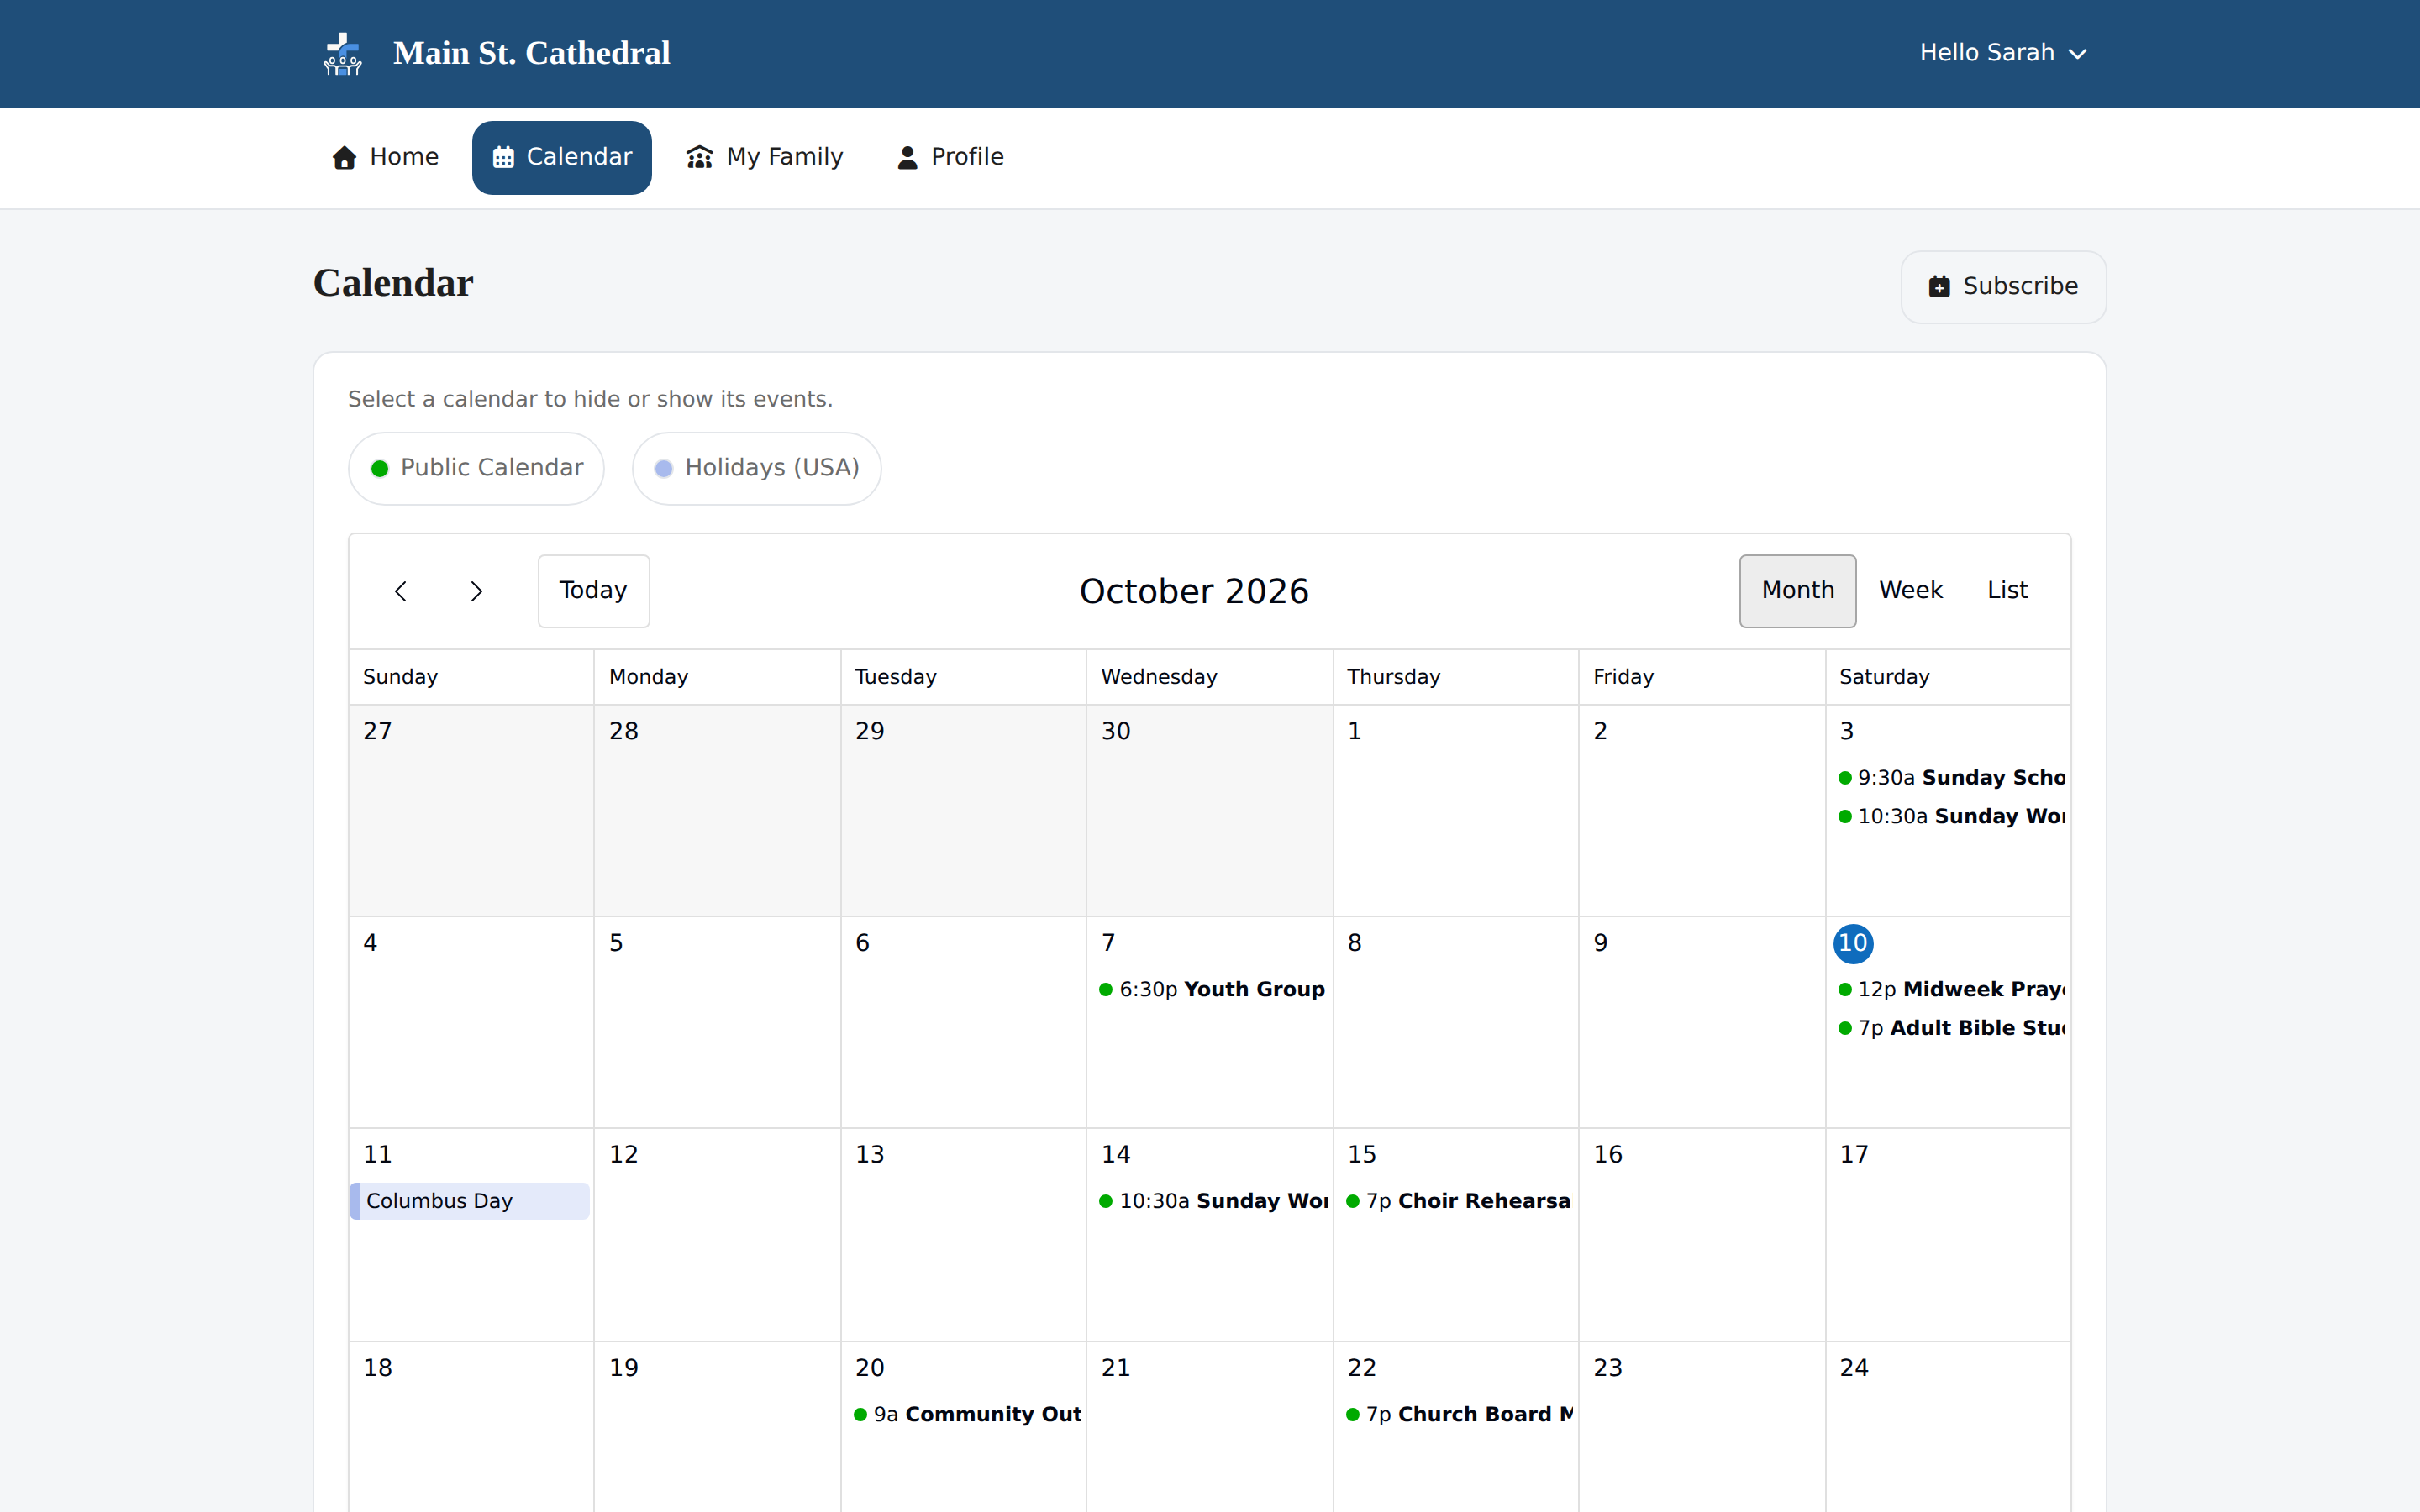This screenshot has width=2420, height=1512.
Task: Click the Main St. Cathedral logo icon
Action: pos(343,53)
